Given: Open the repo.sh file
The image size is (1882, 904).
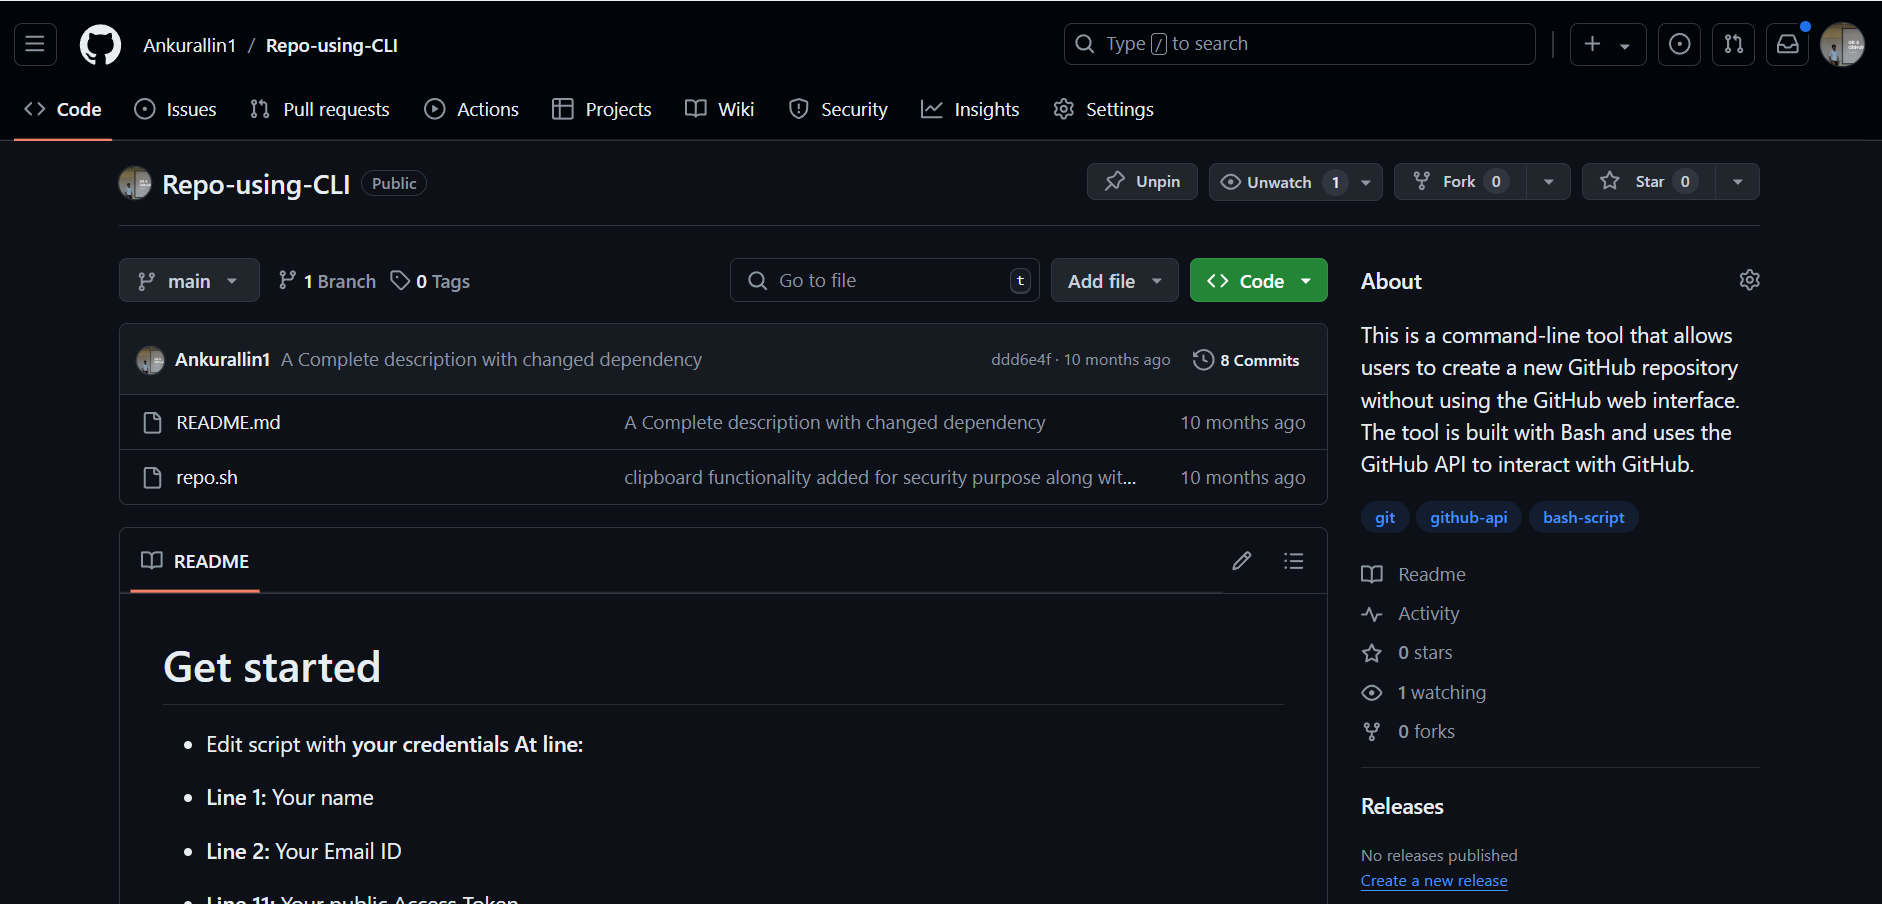Looking at the screenshot, I should pyautogui.click(x=207, y=478).
